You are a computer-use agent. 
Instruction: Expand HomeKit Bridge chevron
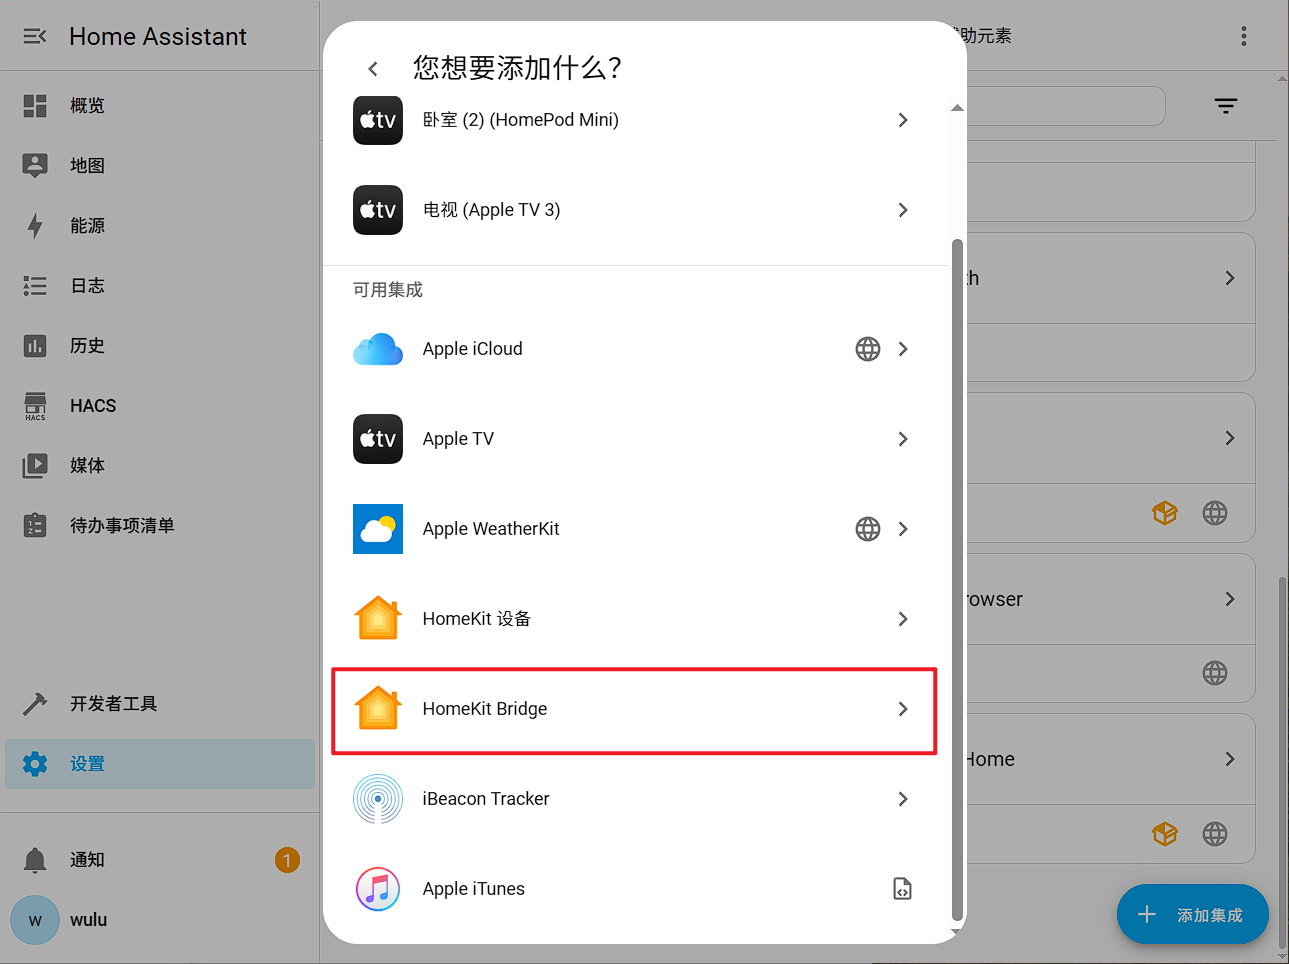[903, 709]
